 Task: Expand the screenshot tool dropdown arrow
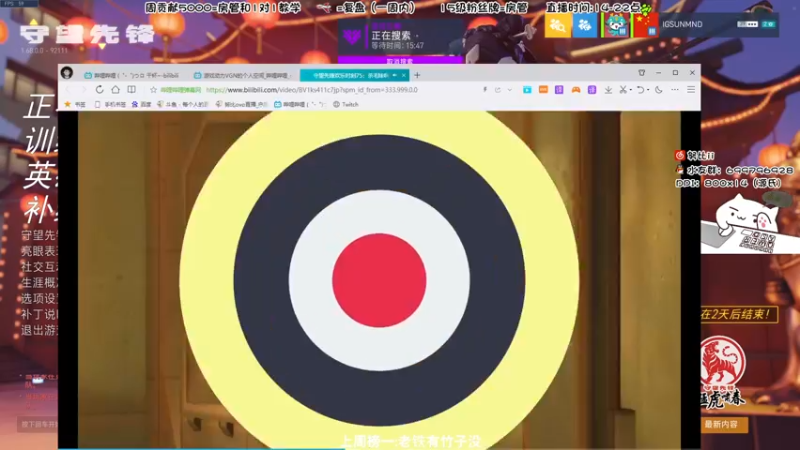click(631, 90)
